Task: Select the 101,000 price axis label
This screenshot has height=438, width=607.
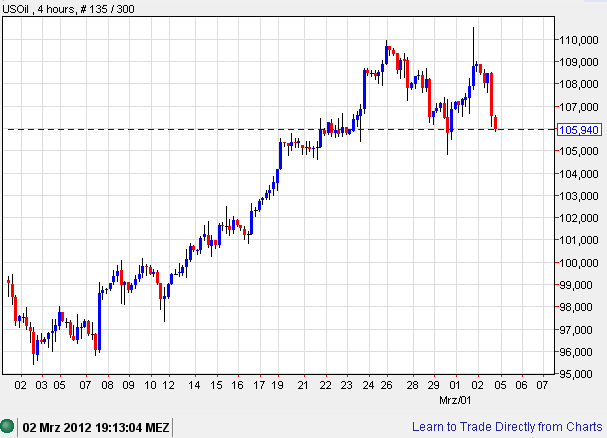Action: [x=579, y=240]
